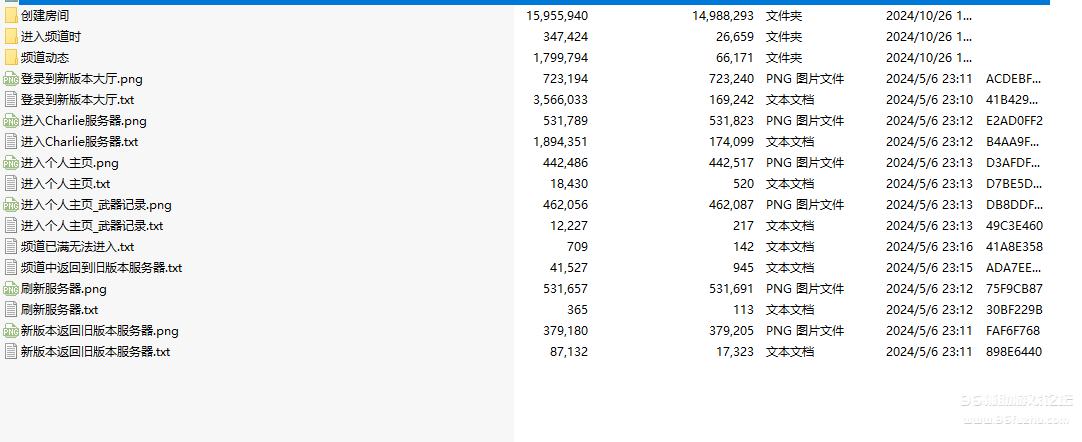Click the document icon for 刷新服务器.txt

11,310
